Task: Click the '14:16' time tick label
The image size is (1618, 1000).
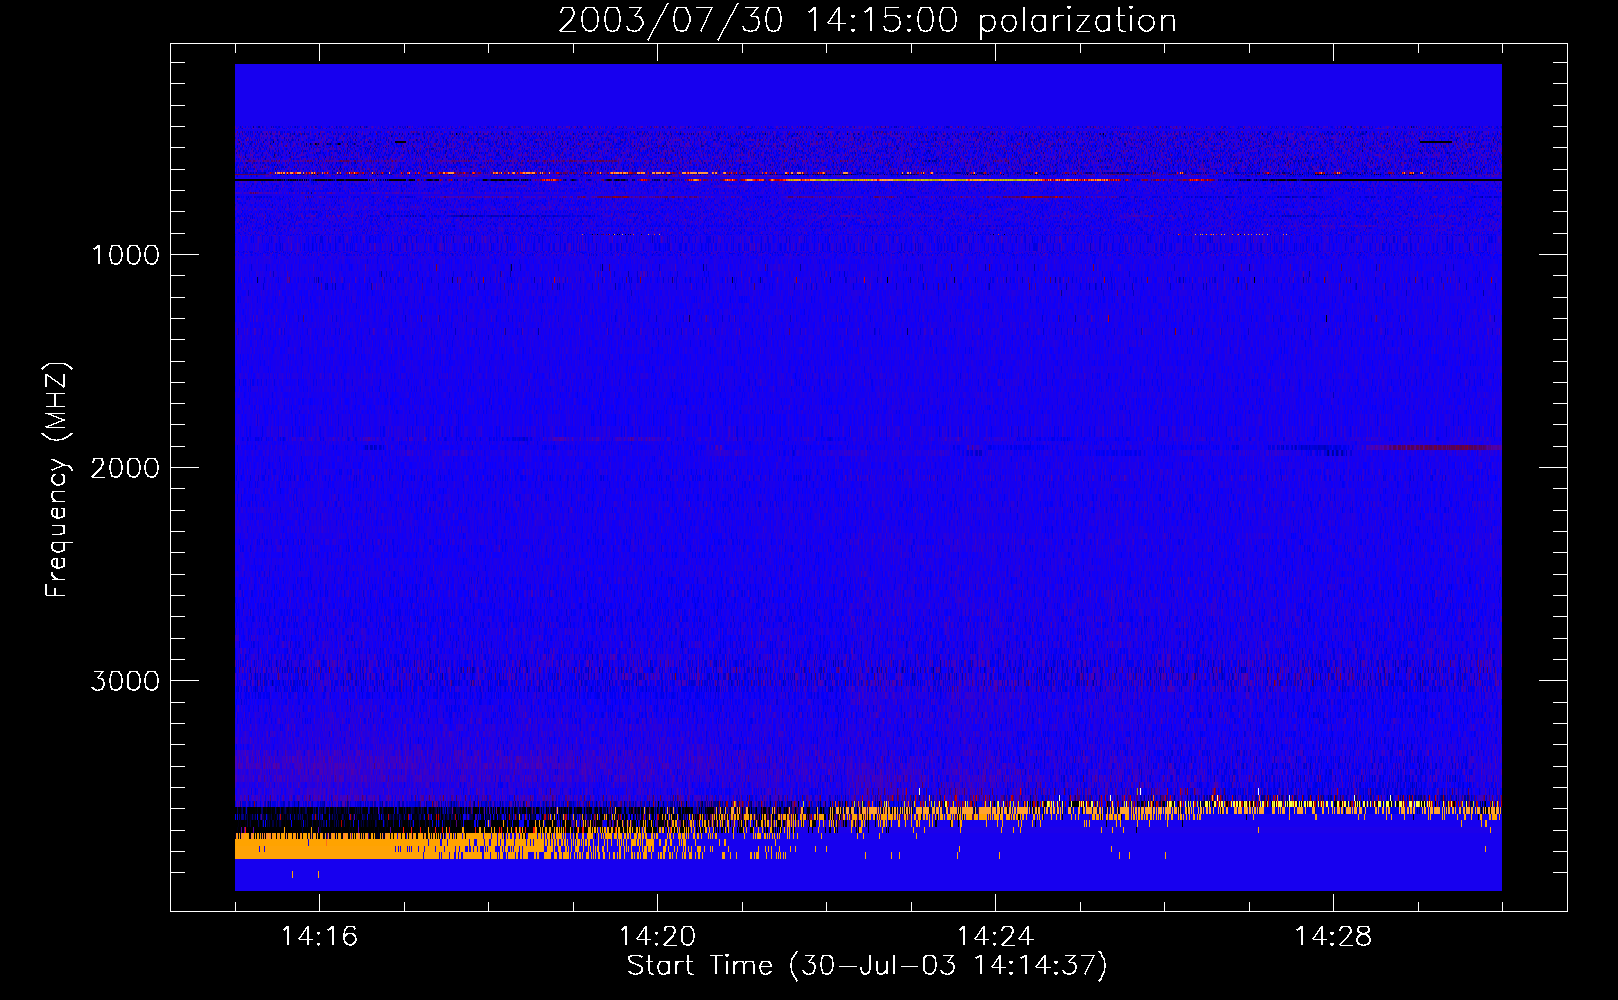Action: pos(319,936)
